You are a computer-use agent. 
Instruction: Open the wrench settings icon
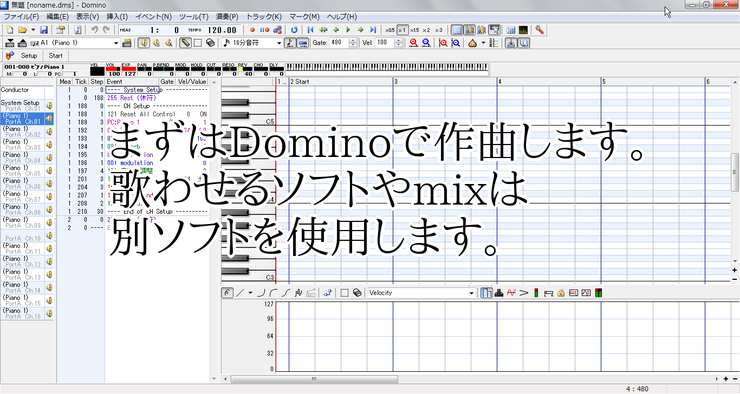click(539, 30)
